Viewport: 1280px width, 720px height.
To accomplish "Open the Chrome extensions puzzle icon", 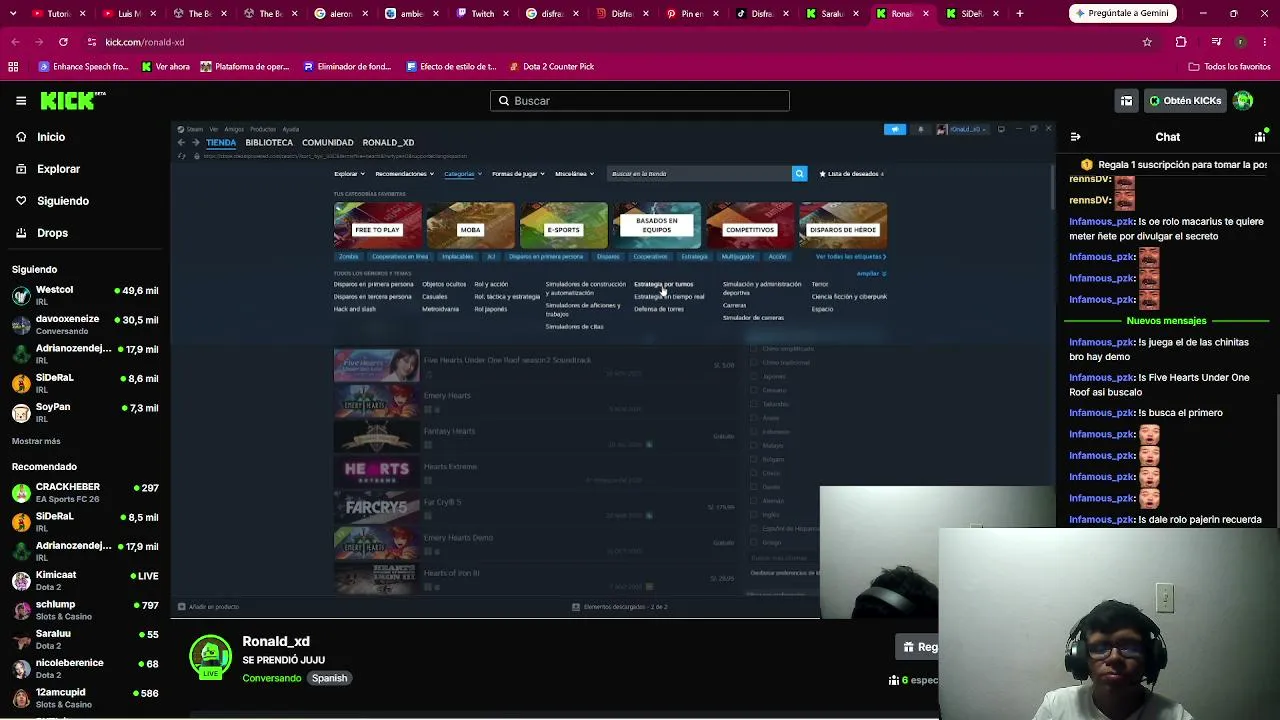I will click(1181, 42).
